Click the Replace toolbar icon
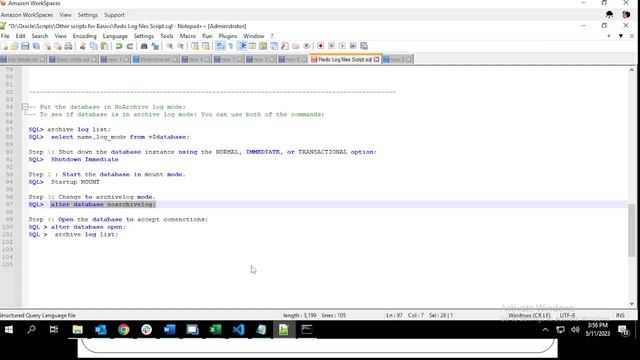640x360 pixels. click(x=155, y=46)
